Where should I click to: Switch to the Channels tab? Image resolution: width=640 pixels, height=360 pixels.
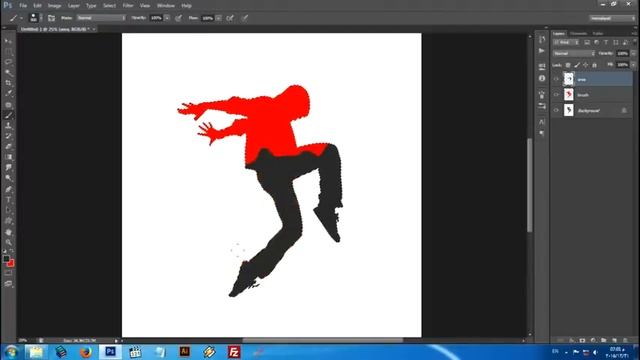[578, 33]
